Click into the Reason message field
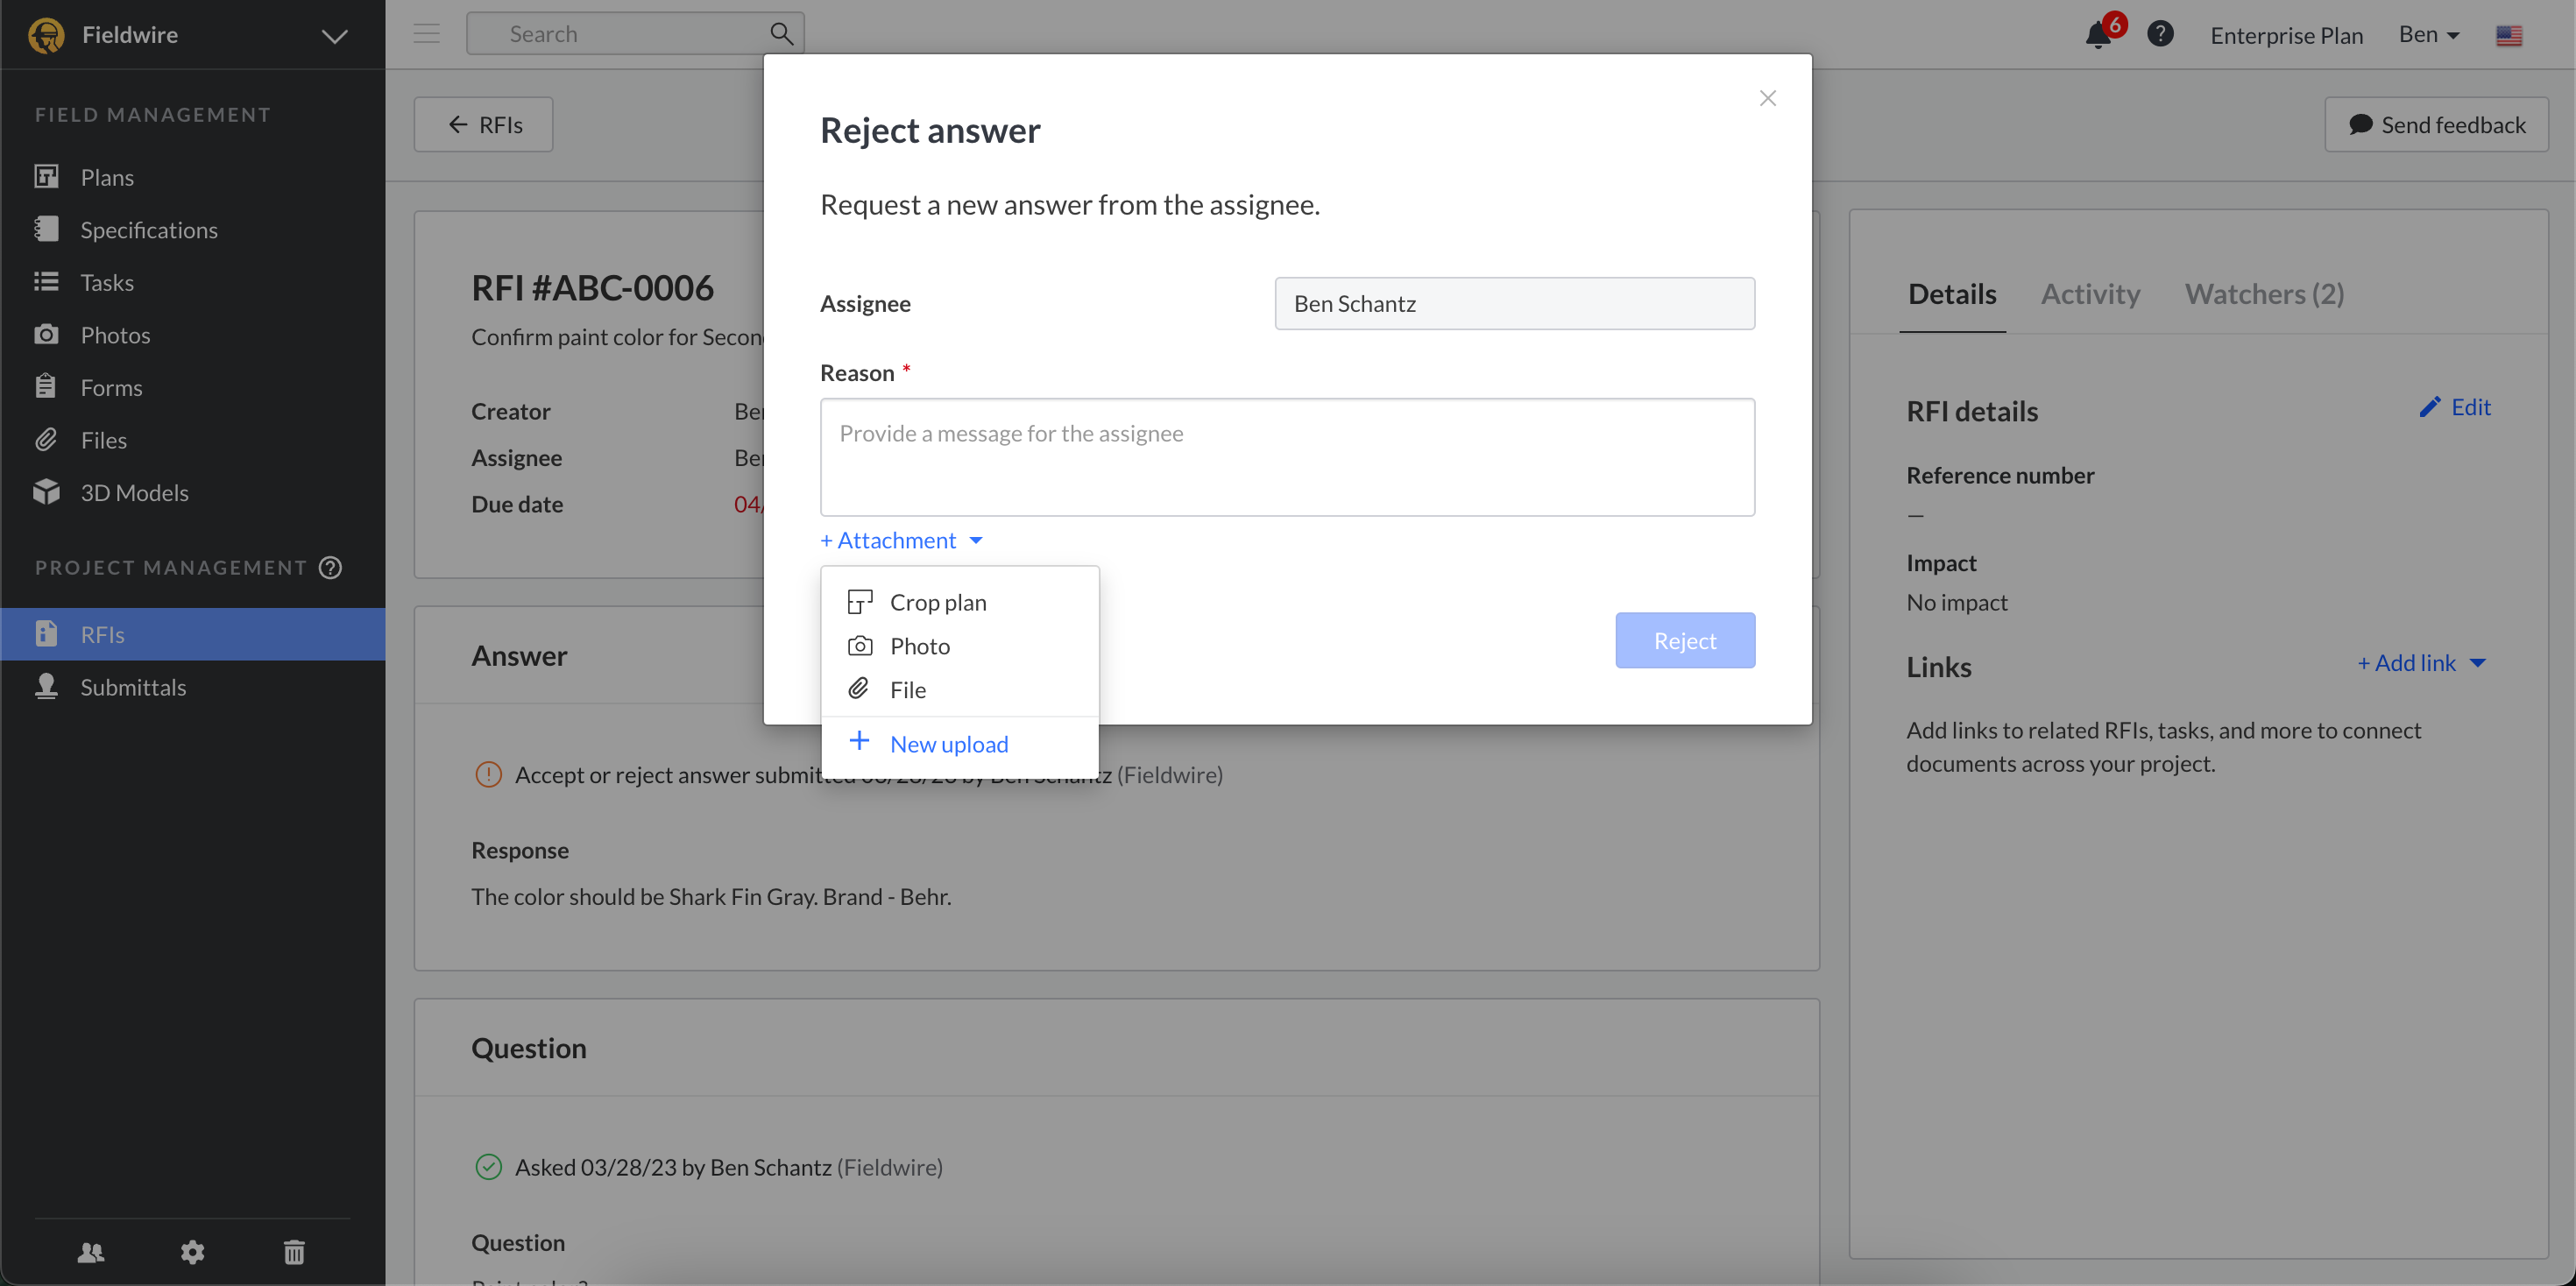The width and height of the screenshot is (2576, 1286). point(1286,457)
